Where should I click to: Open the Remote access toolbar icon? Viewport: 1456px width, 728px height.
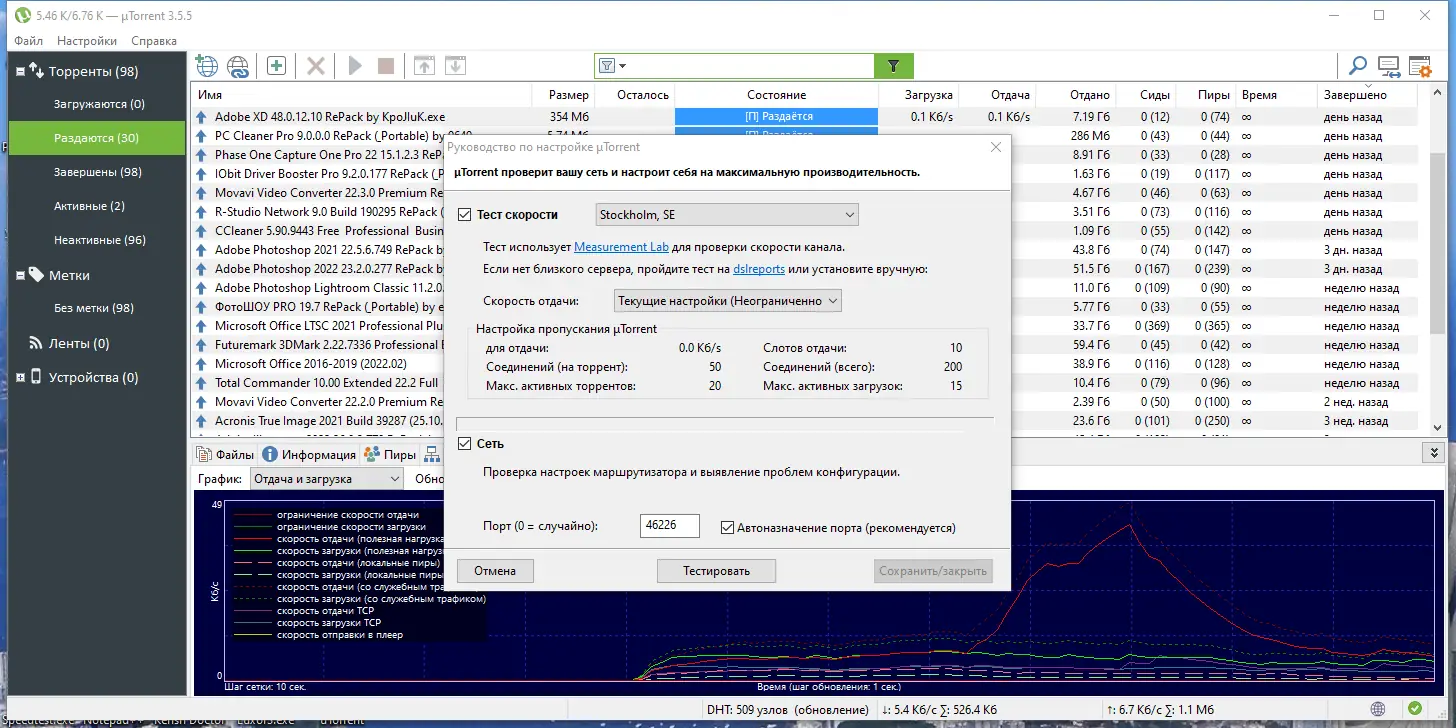[1389, 66]
